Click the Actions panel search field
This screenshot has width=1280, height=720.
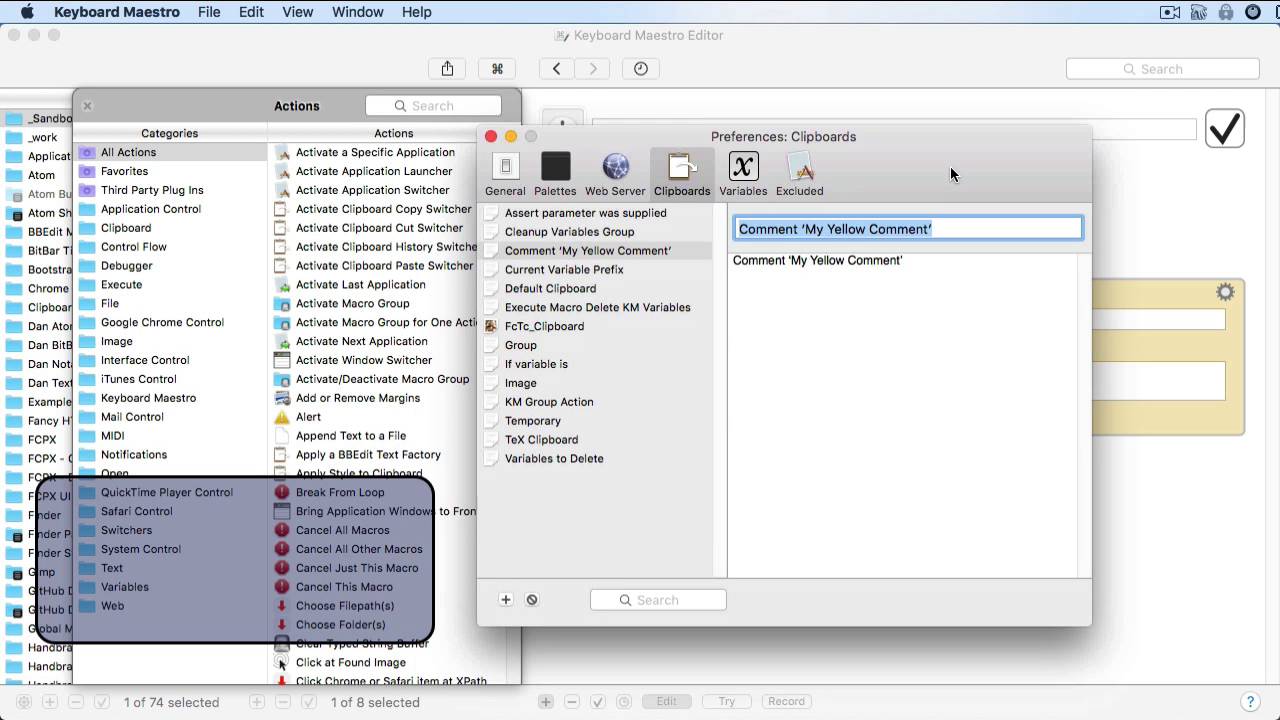pyautogui.click(x=433, y=106)
